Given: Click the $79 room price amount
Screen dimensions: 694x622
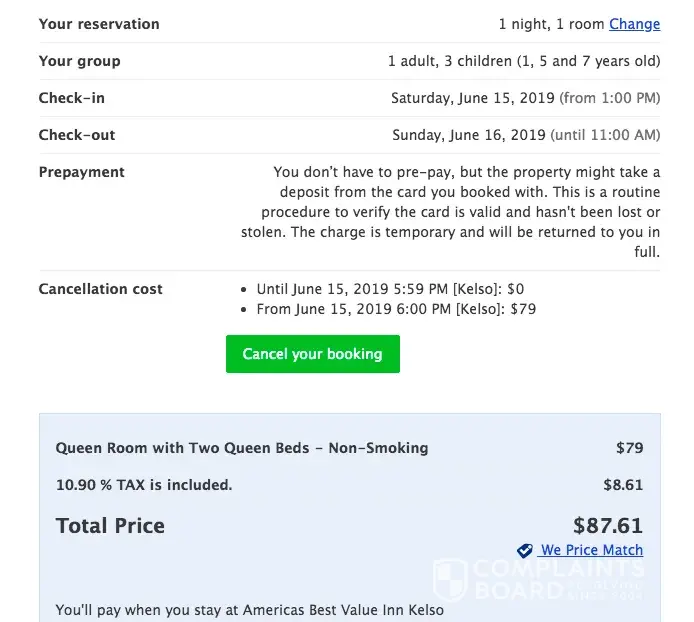Looking at the screenshot, I should click(x=629, y=448).
